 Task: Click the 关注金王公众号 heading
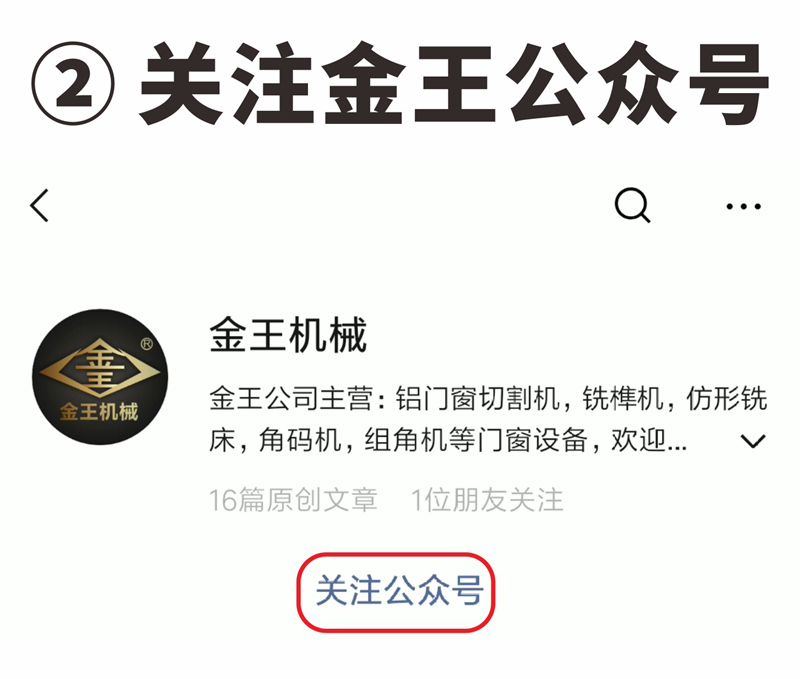tap(454, 83)
